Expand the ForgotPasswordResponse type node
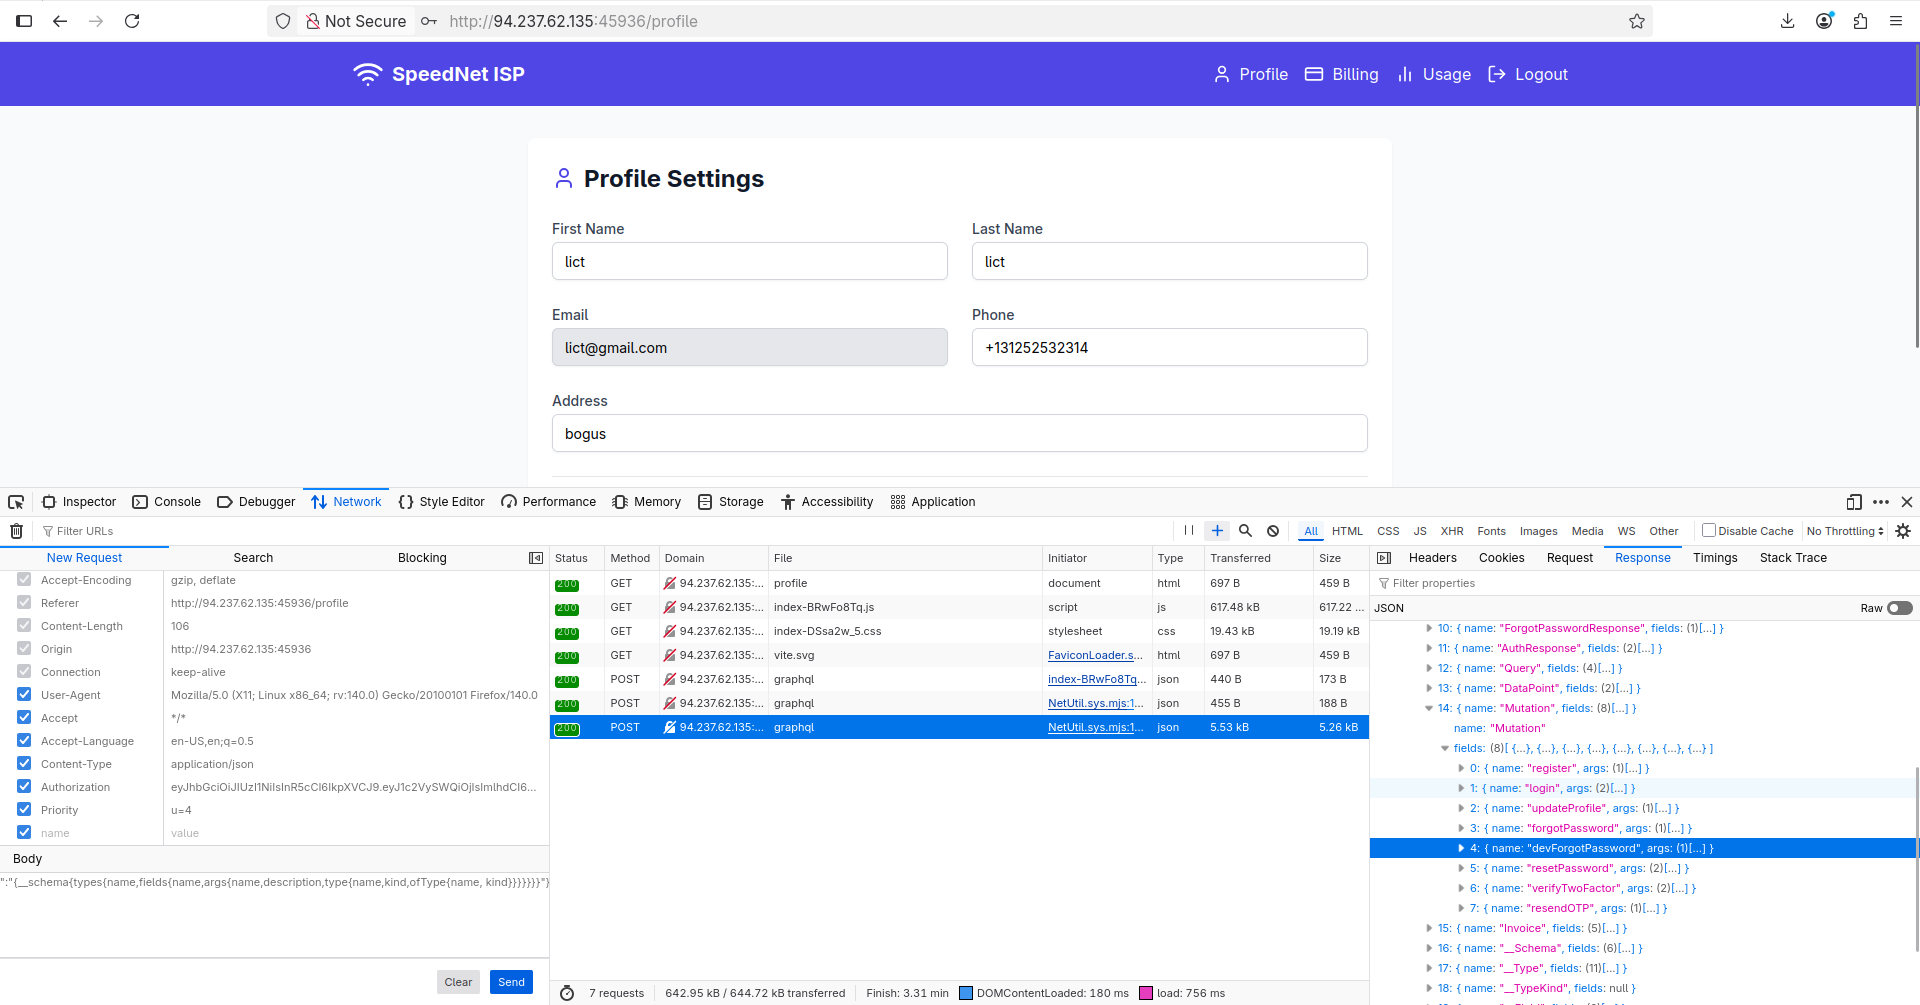The image size is (1920, 1005). tap(1429, 628)
